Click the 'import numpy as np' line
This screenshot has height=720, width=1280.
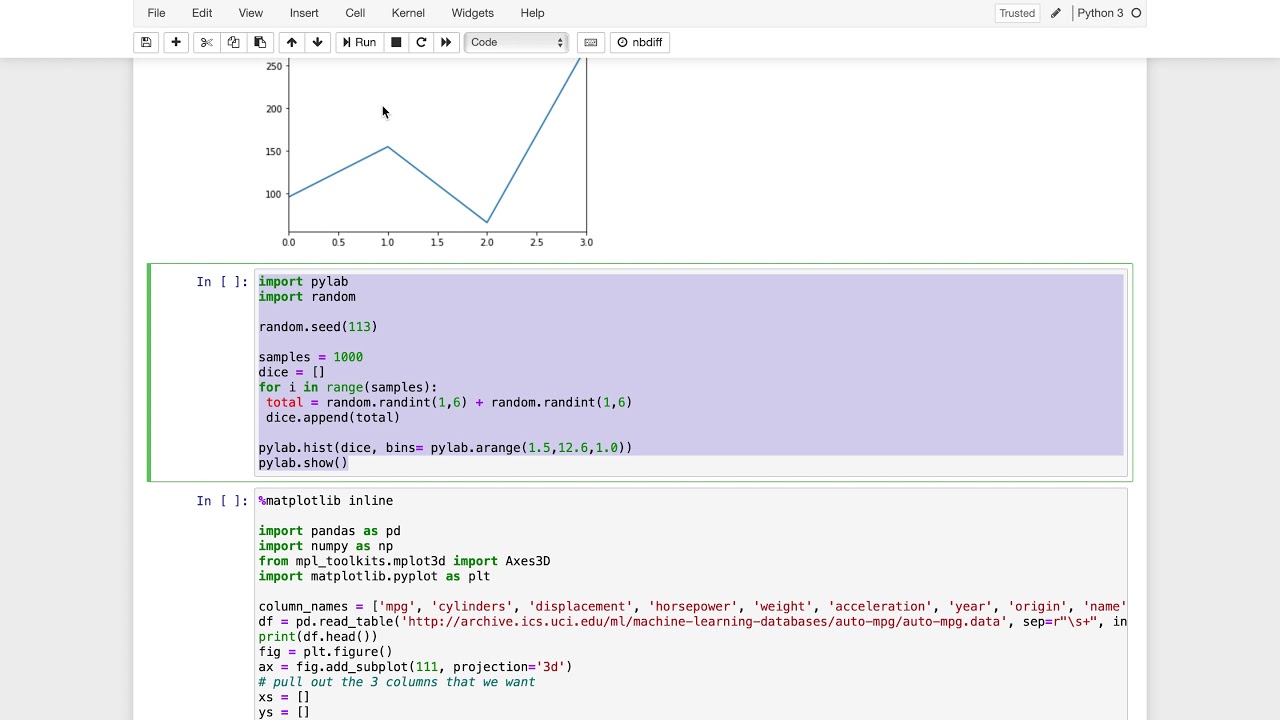click(x=326, y=546)
